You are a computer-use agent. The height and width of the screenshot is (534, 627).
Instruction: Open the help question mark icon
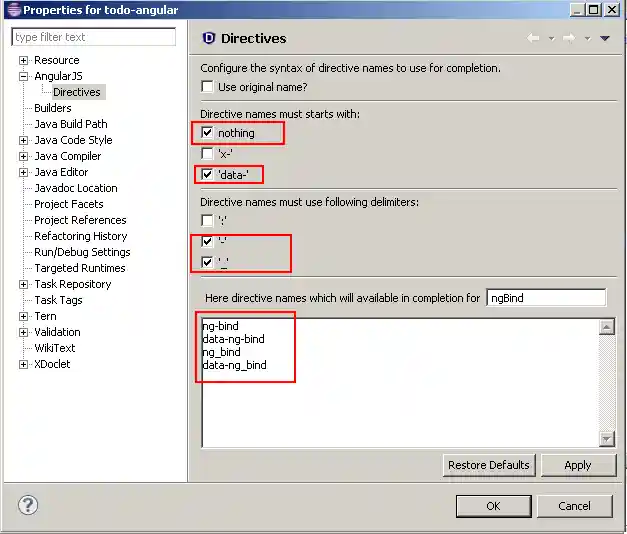pos(28,505)
